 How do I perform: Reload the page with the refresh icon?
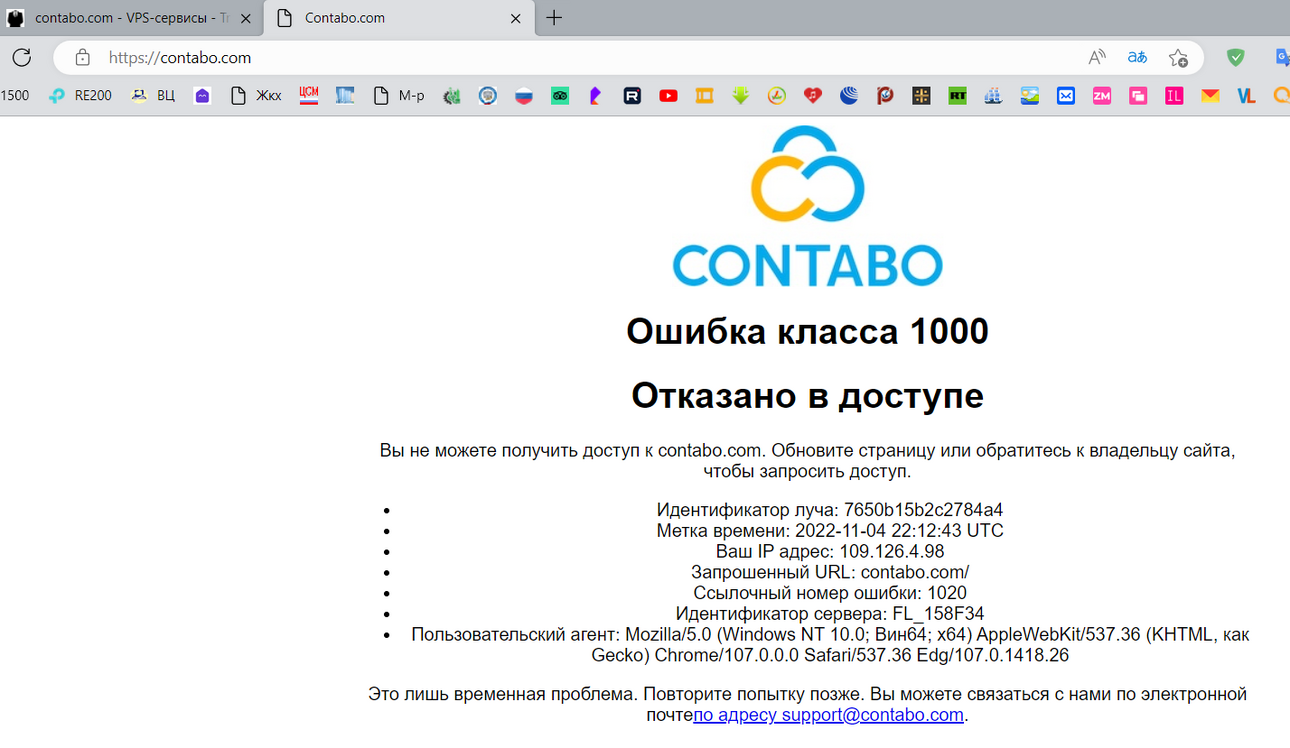pyautogui.click(x=22, y=57)
